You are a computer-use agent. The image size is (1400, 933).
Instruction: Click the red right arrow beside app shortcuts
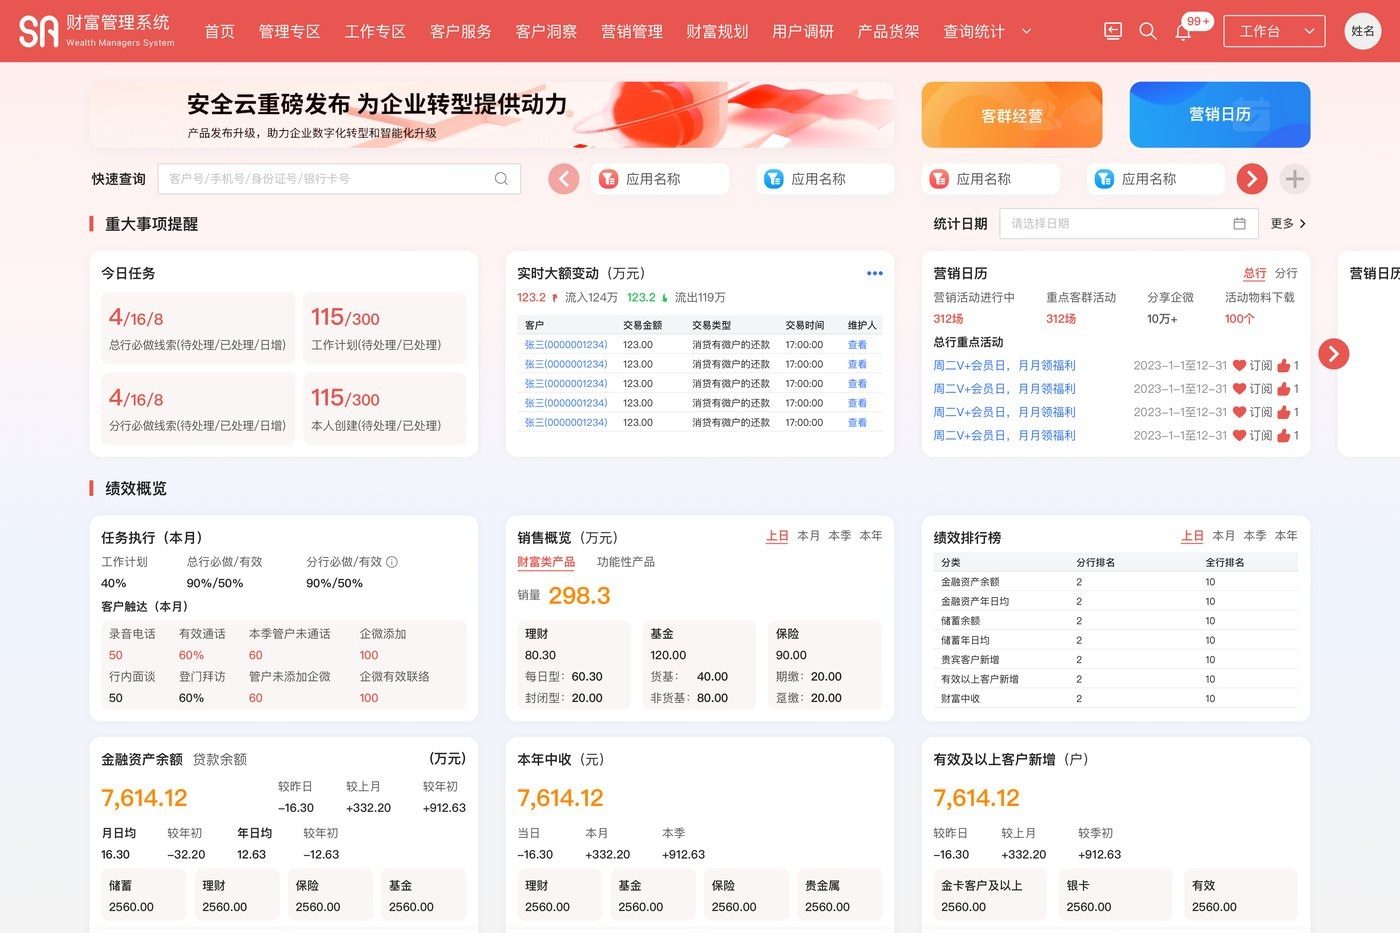[1252, 179]
